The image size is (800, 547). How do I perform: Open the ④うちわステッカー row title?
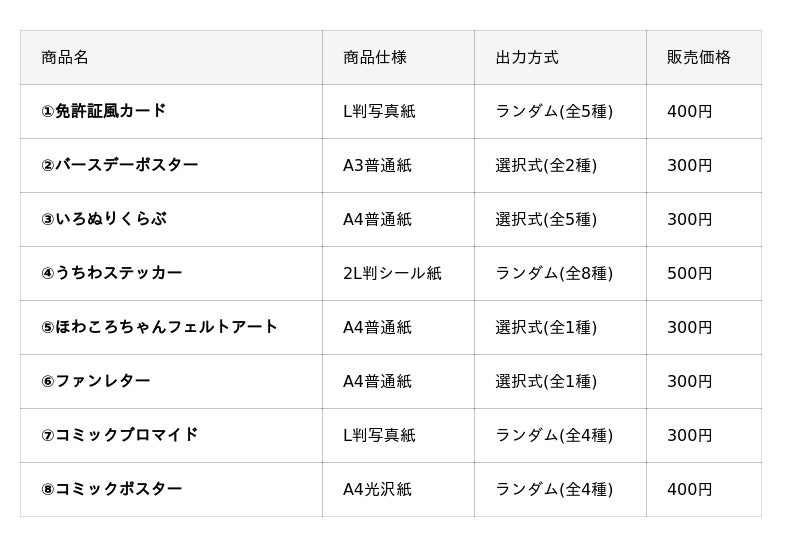tap(111, 273)
